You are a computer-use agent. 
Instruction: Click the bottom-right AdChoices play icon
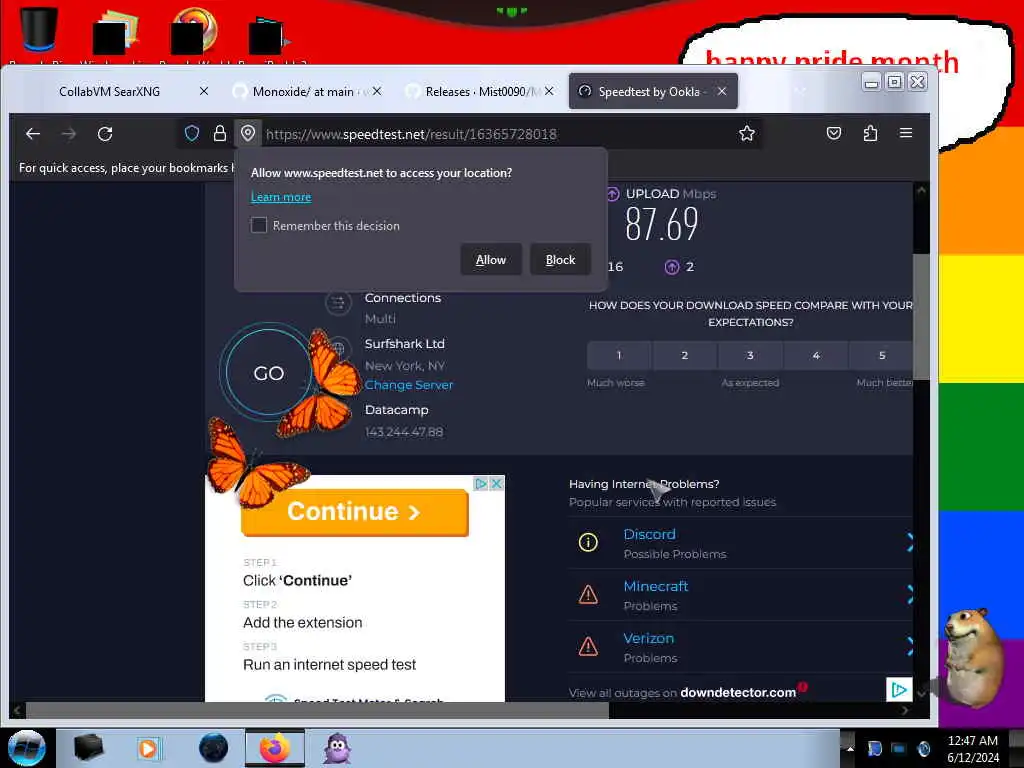point(899,690)
